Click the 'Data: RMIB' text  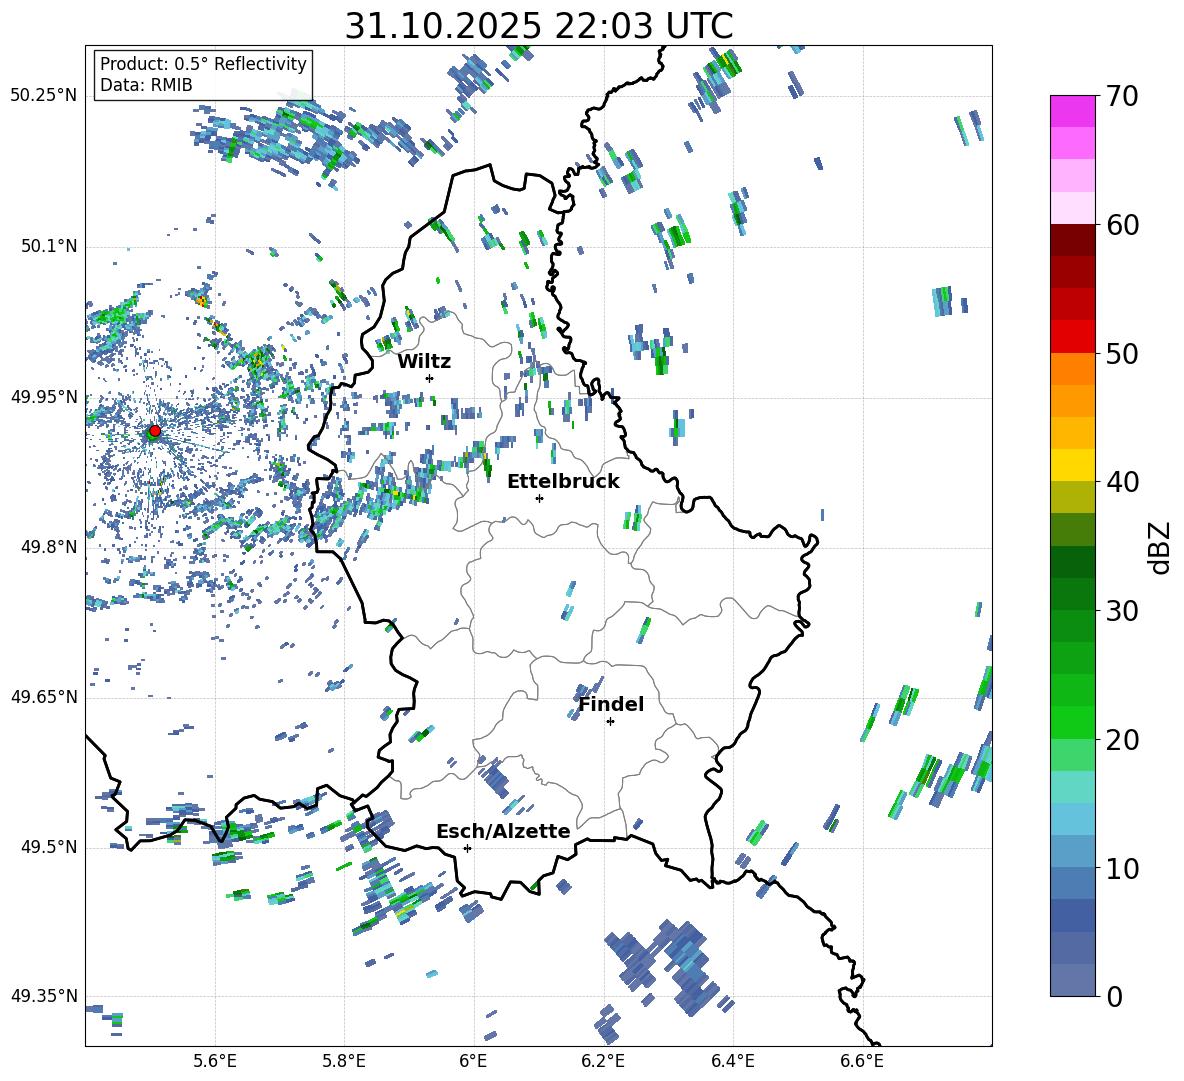(x=146, y=85)
